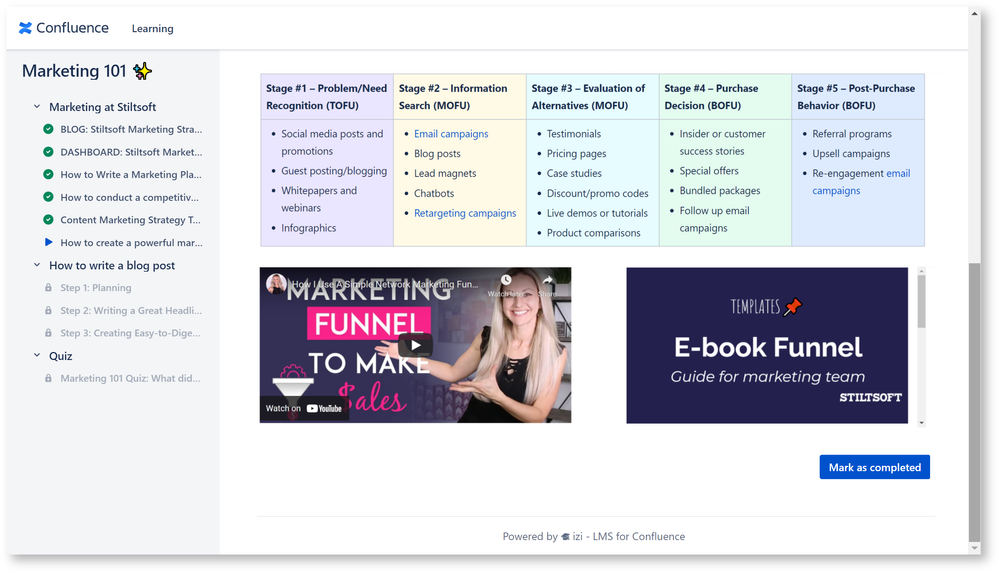This screenshot has height=573, width=999.
Task: Click the video title How I Use A Simple Network Marketing Fun...
Action: click(385, 284)
